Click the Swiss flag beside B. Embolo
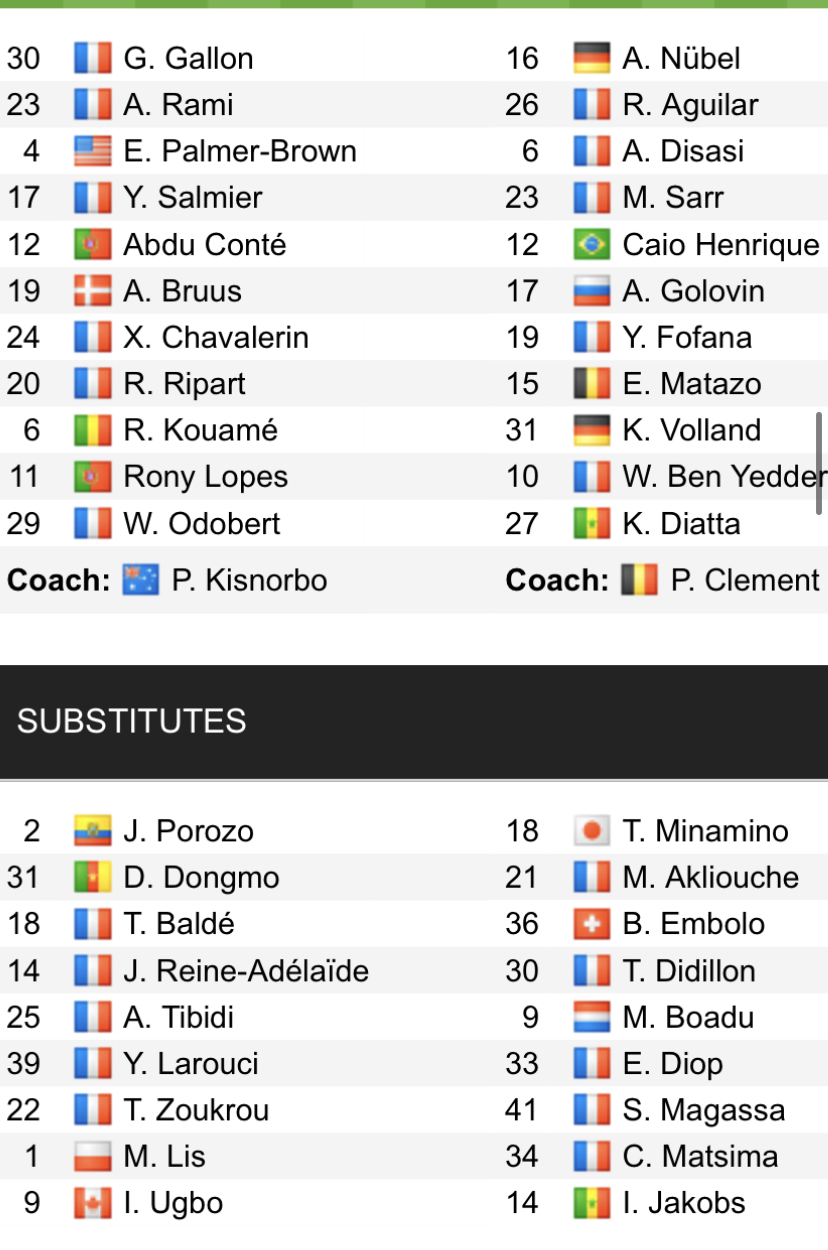Screen dimensions: 828x1250 tap(591, 924)
